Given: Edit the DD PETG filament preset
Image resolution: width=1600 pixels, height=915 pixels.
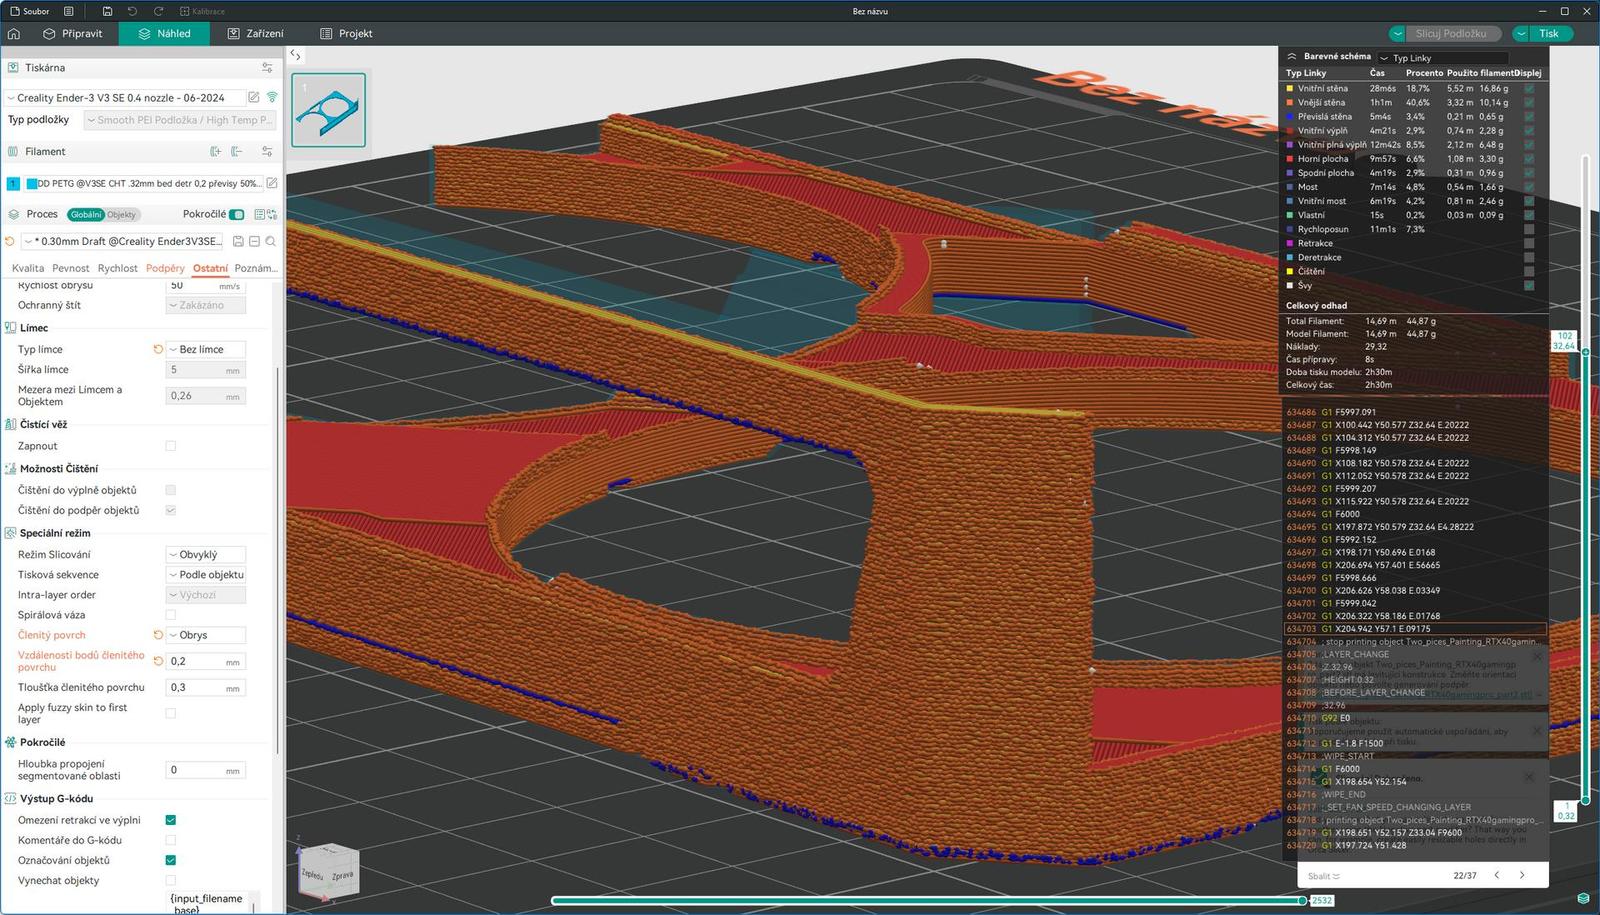Looking at the screenshot, I should (x=272, y=183).
